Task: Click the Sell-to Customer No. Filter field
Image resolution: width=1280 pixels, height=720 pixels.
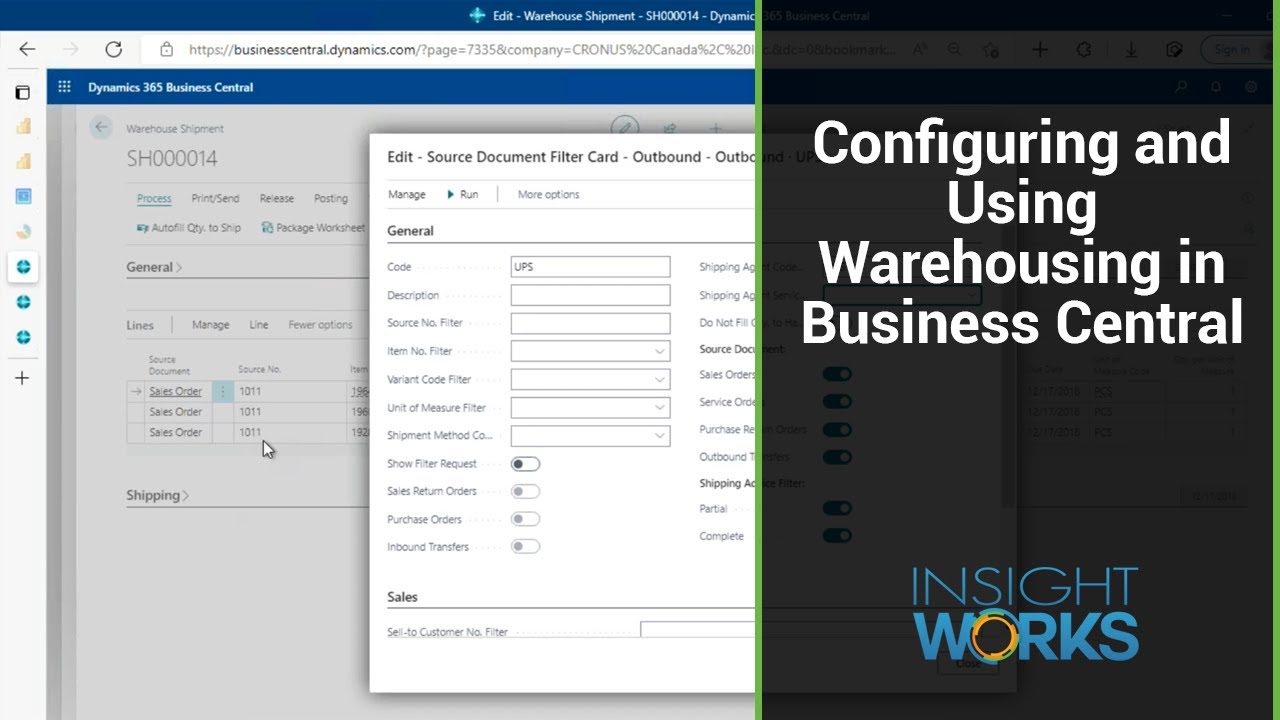Action: pos(697,631)
